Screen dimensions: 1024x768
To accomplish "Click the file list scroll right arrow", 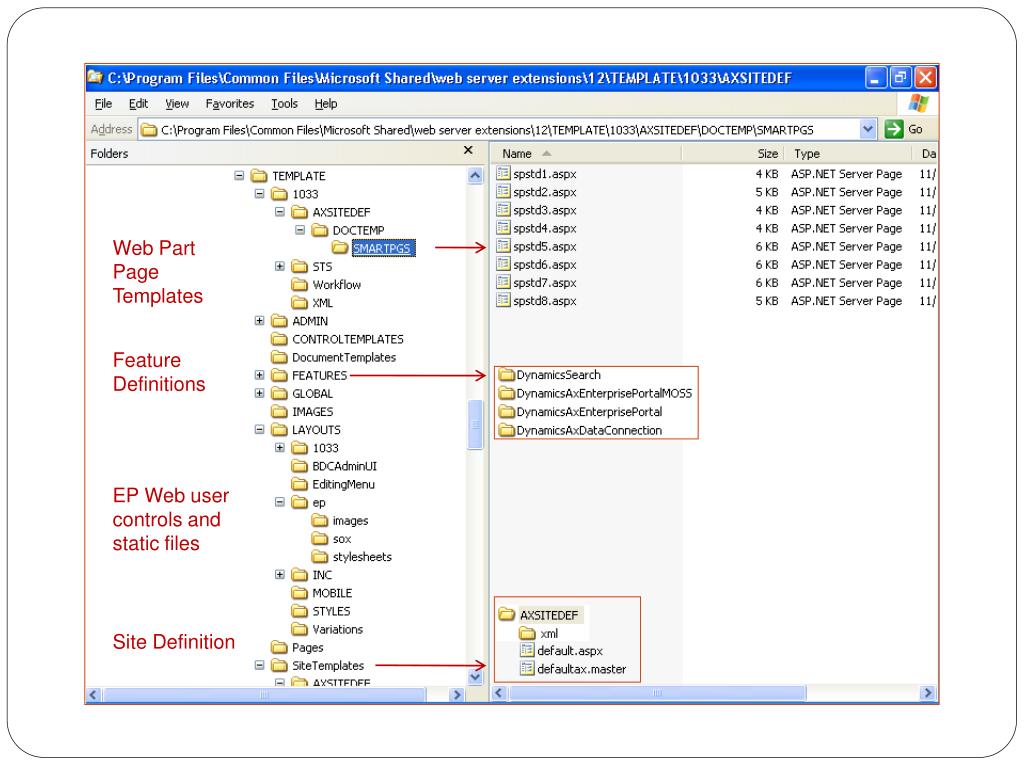I will coord(927,693).
